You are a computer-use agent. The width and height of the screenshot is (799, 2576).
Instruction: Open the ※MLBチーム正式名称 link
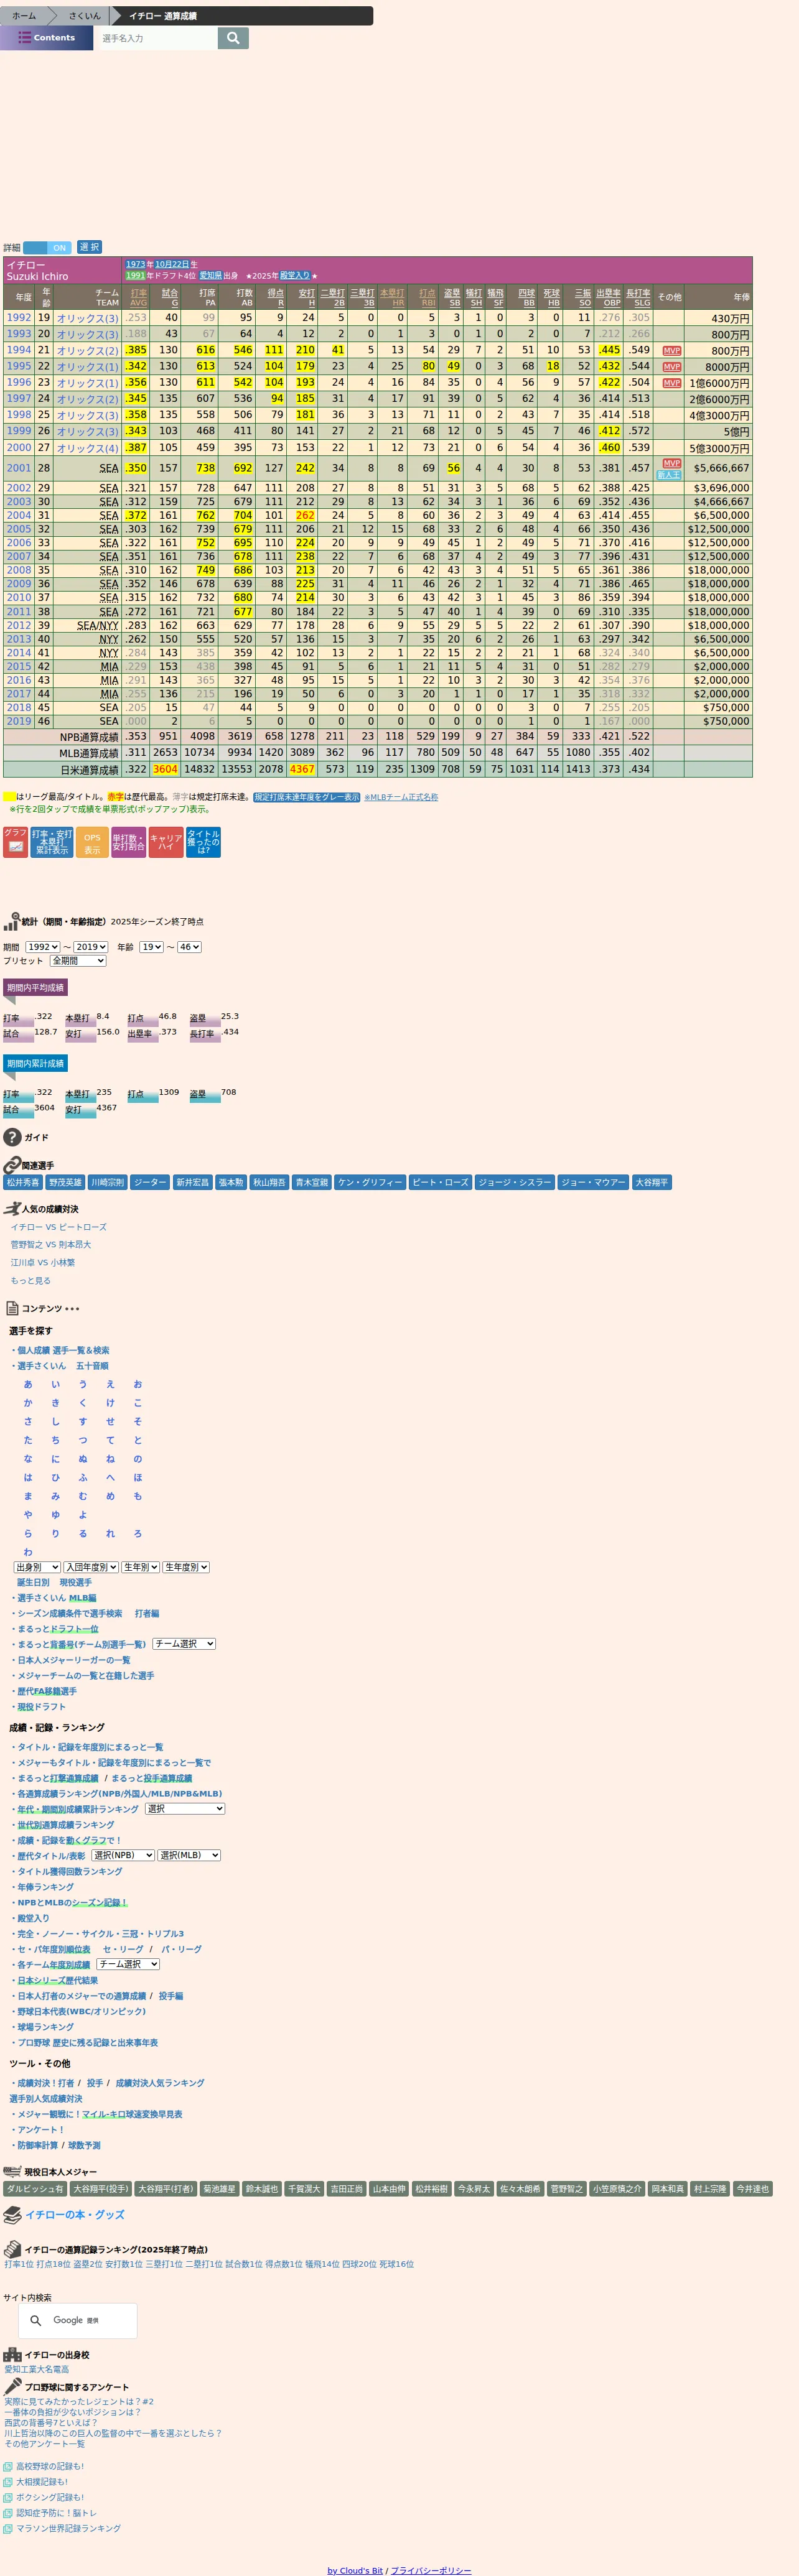[x=401, y=797]
